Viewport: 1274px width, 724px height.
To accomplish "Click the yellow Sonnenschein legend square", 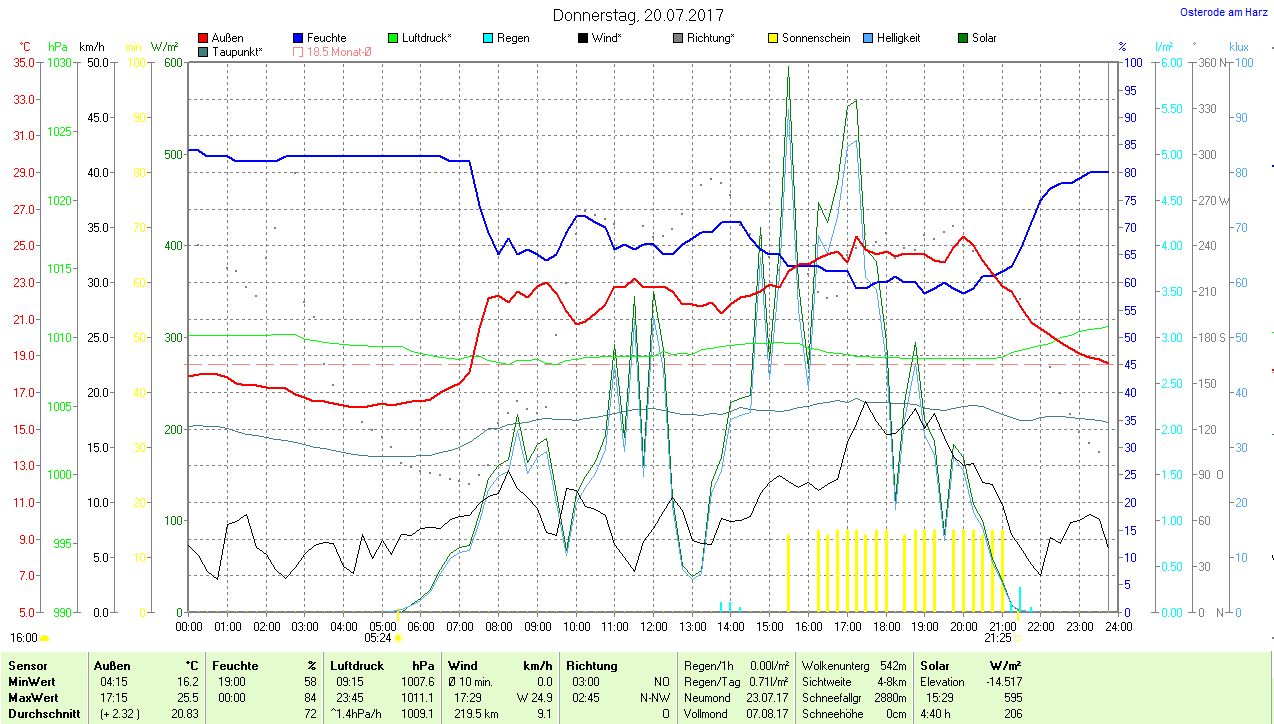I will [x=772, y=38].
